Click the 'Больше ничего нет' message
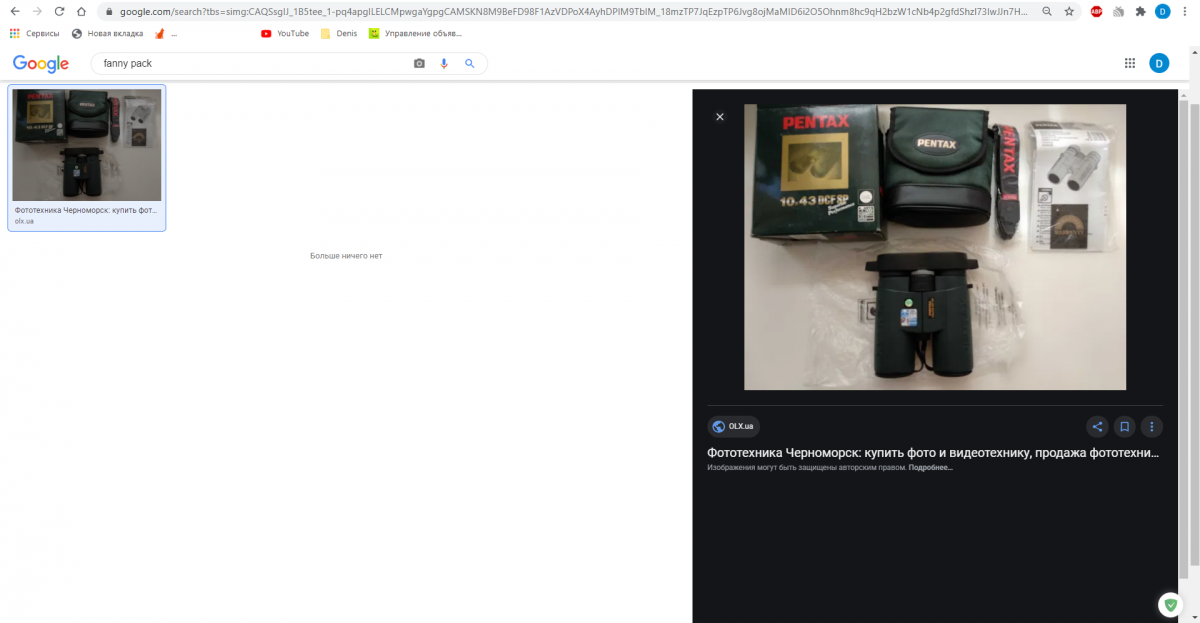This screenshot has width=1200, height=623. pyautogui.click(x=346, y=256)
